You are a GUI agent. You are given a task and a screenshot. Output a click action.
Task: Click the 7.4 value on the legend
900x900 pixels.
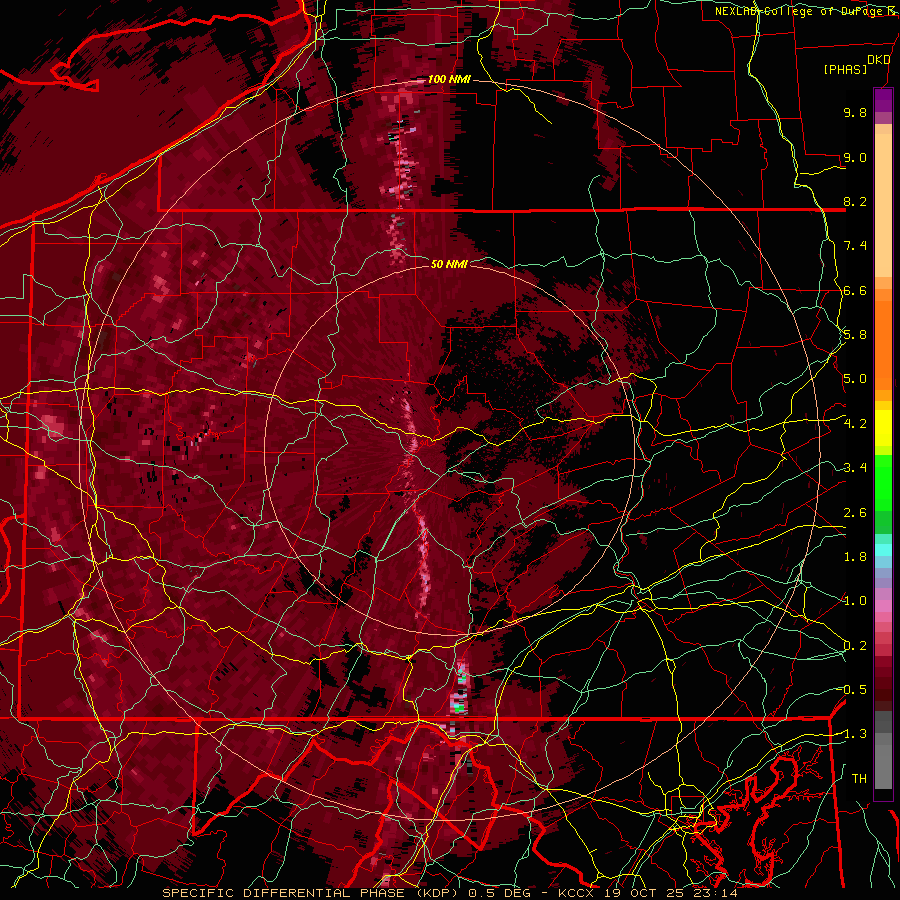point(855,246)
